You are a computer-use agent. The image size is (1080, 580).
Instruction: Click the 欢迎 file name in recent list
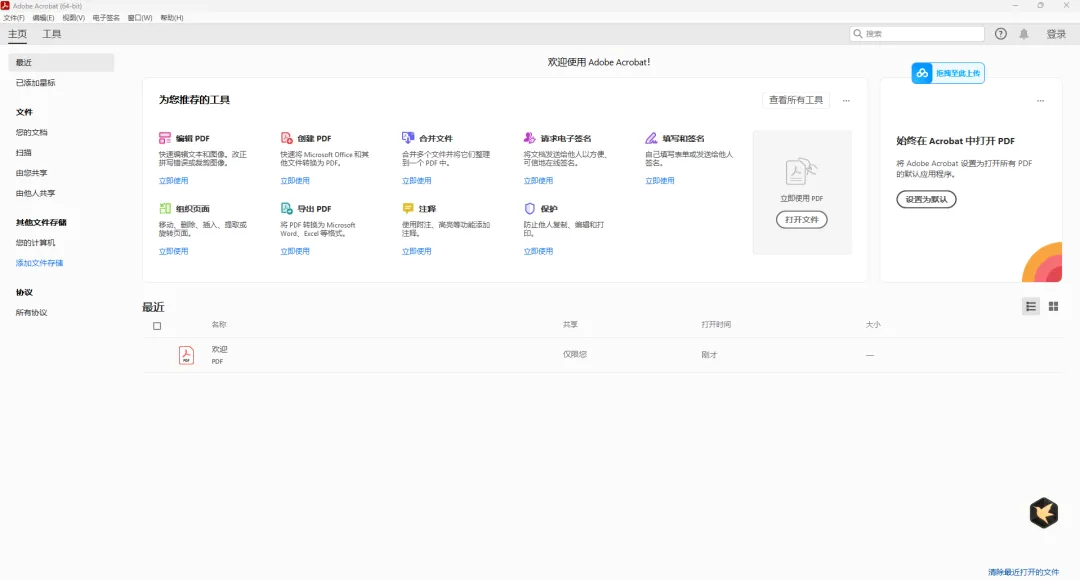coord(219,349)
